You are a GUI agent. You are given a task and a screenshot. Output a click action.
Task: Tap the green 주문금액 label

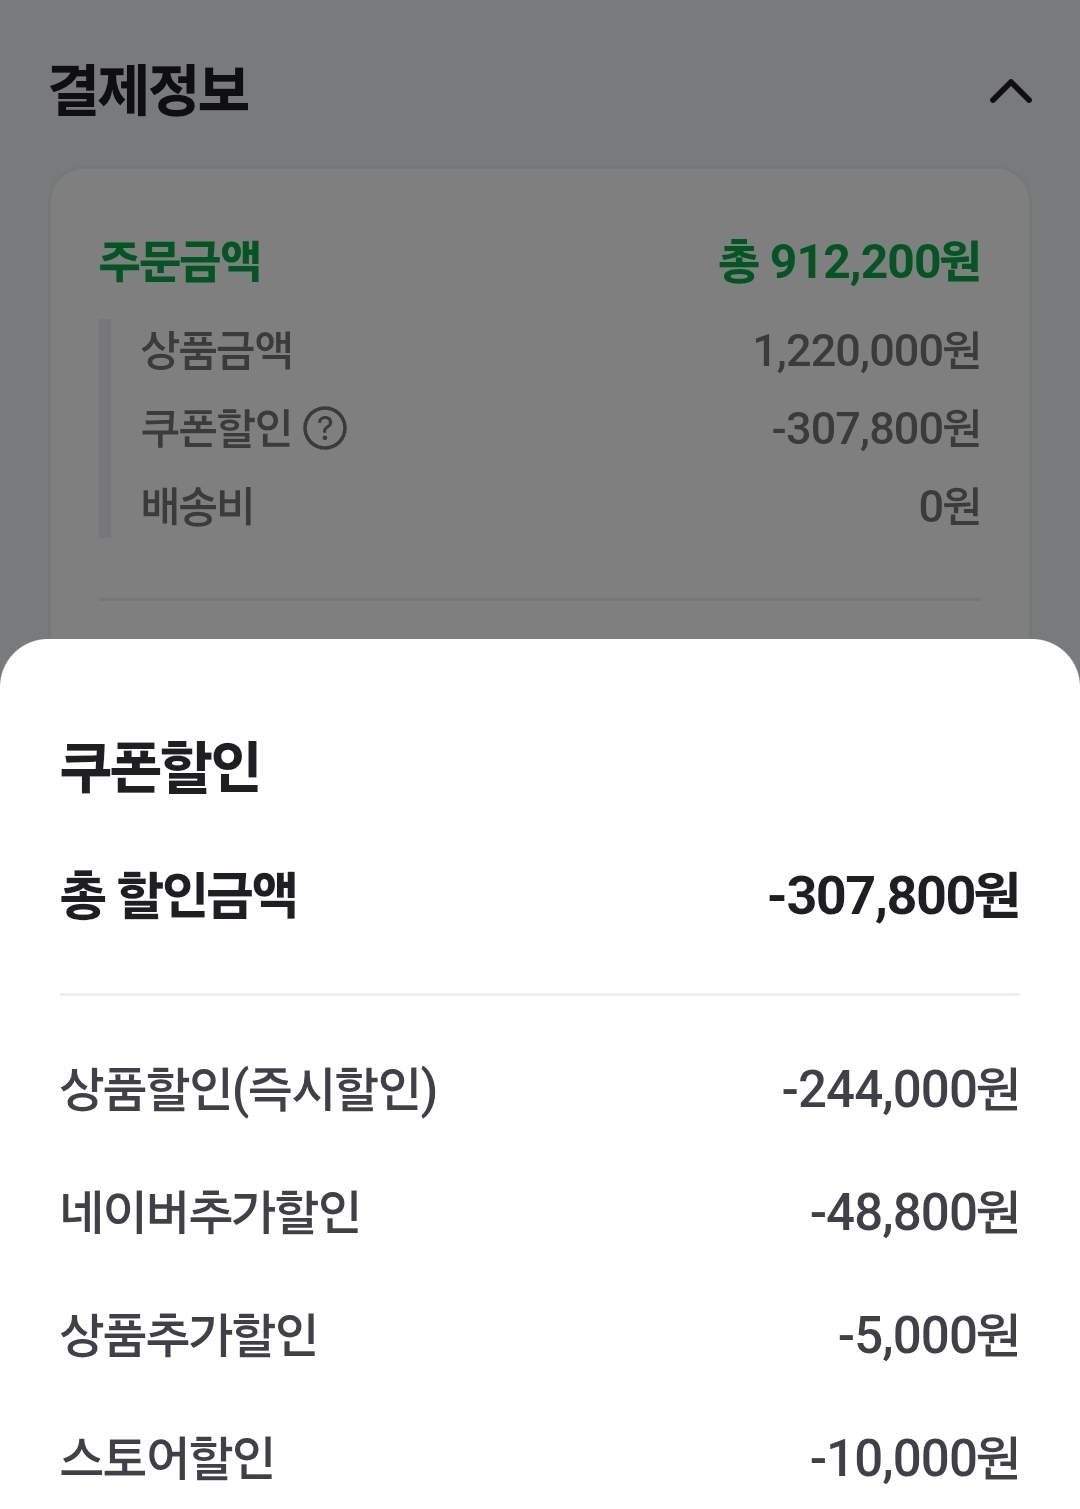click(x=180, y=262)
